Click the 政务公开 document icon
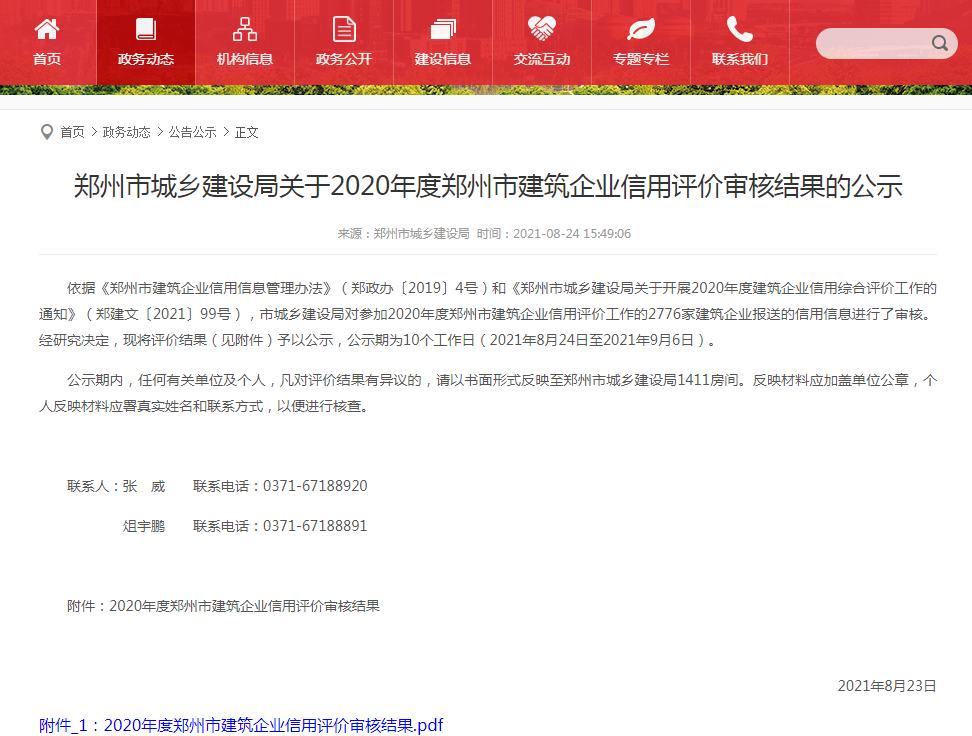This screenshot has height=736, width=972. (344, 28)
